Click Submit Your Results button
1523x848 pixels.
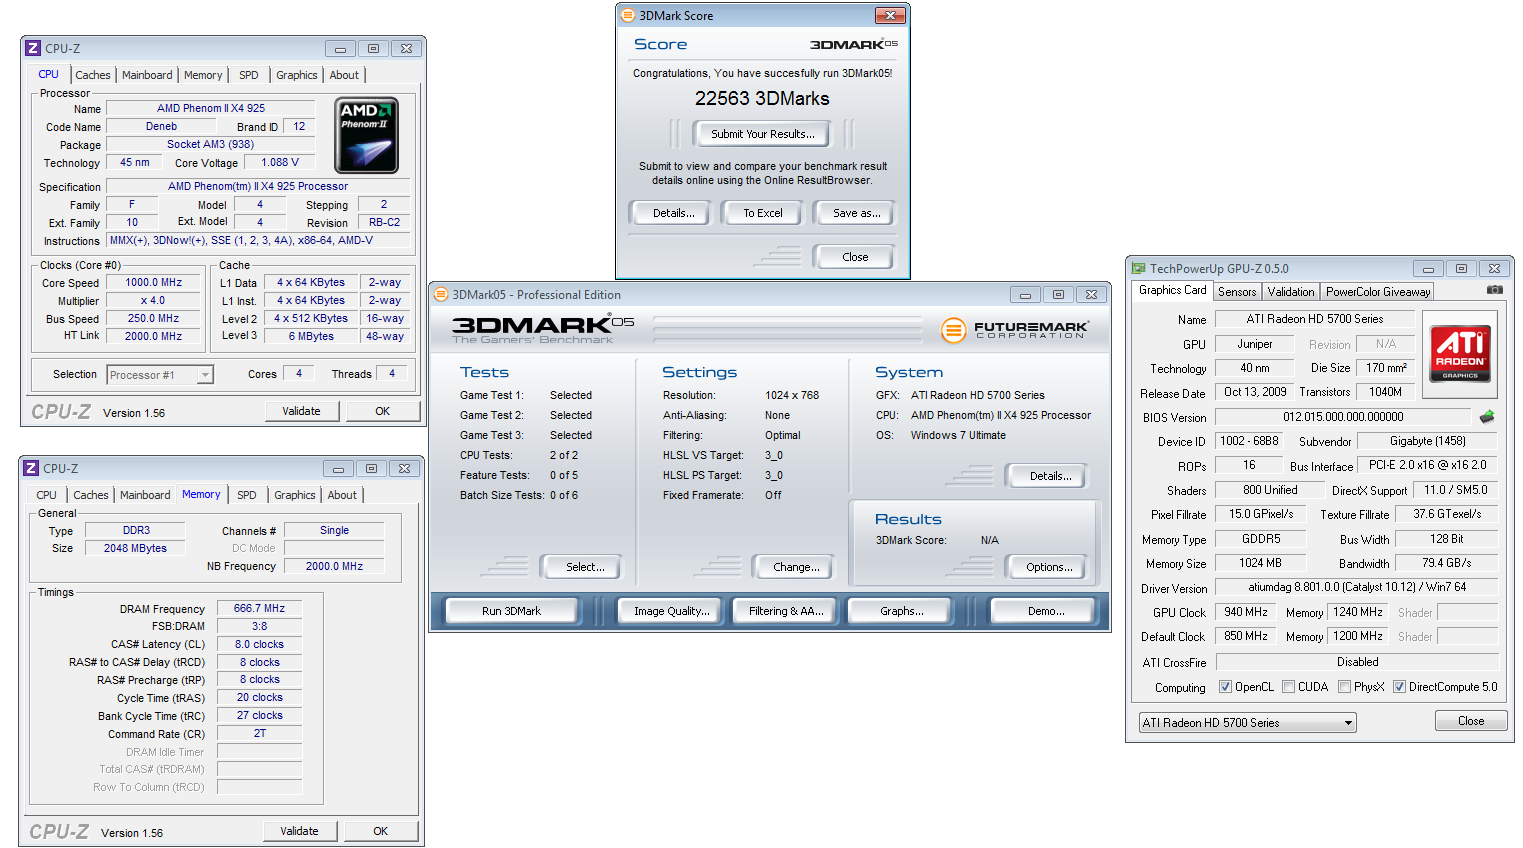pyautogui.click(x=763, y=134)
